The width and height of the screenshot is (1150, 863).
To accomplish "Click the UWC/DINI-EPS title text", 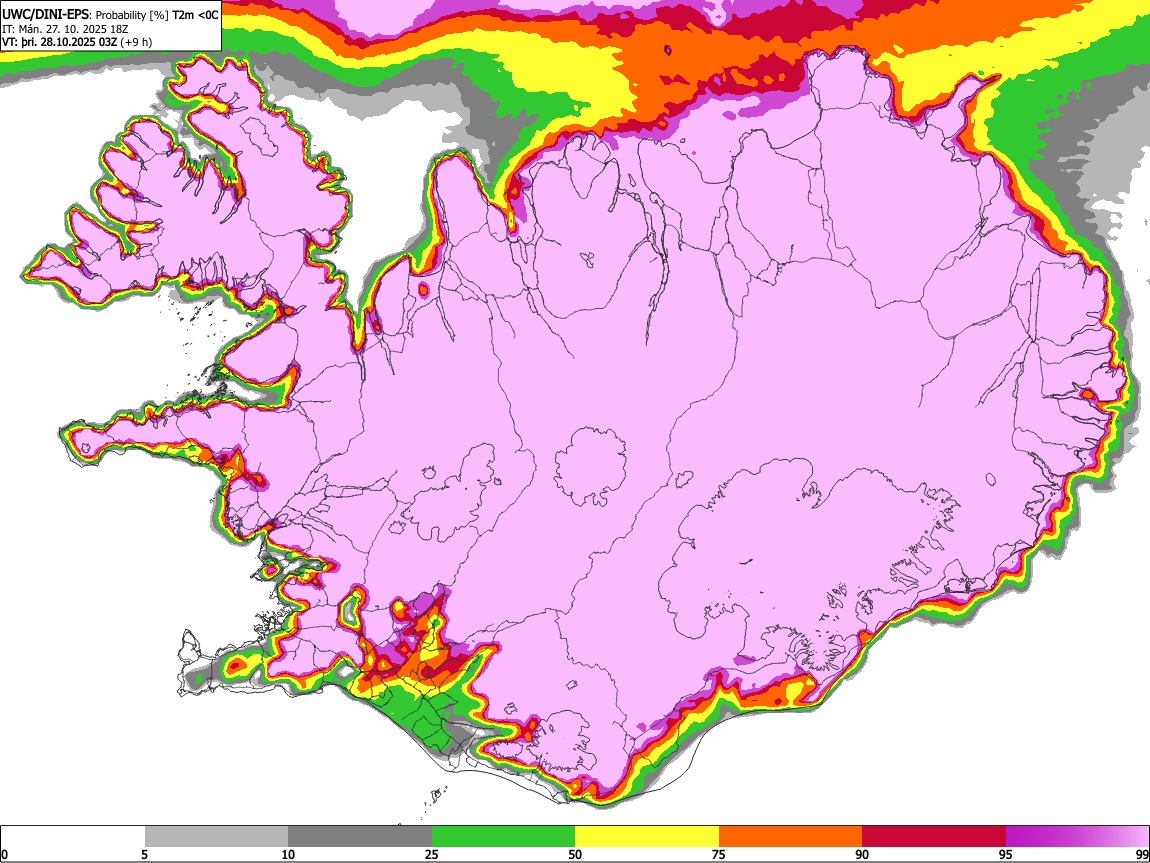I will pyautogui.click(x=45, y=15).
